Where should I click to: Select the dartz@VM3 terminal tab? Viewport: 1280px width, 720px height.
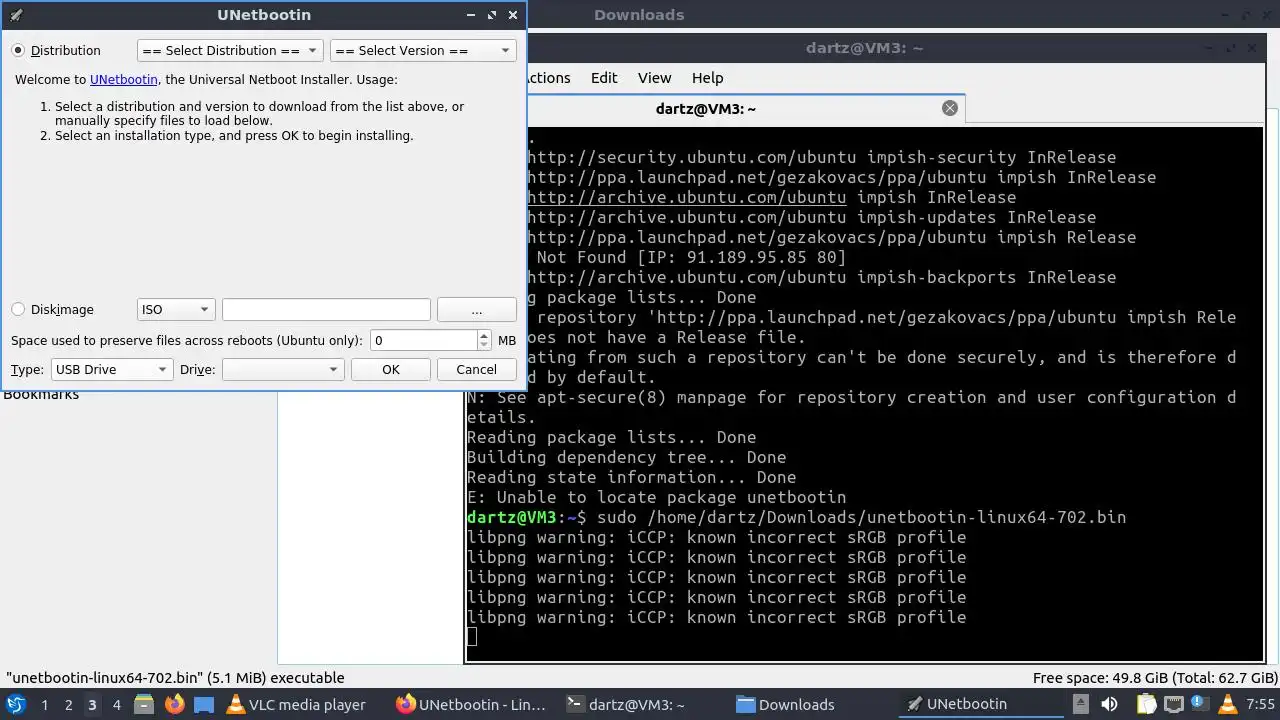click(x=706, y=108)
